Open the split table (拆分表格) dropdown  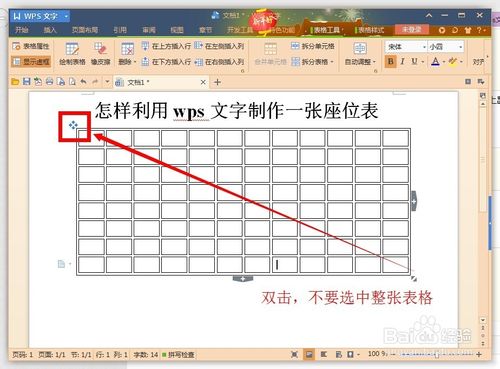click(312, 62)
